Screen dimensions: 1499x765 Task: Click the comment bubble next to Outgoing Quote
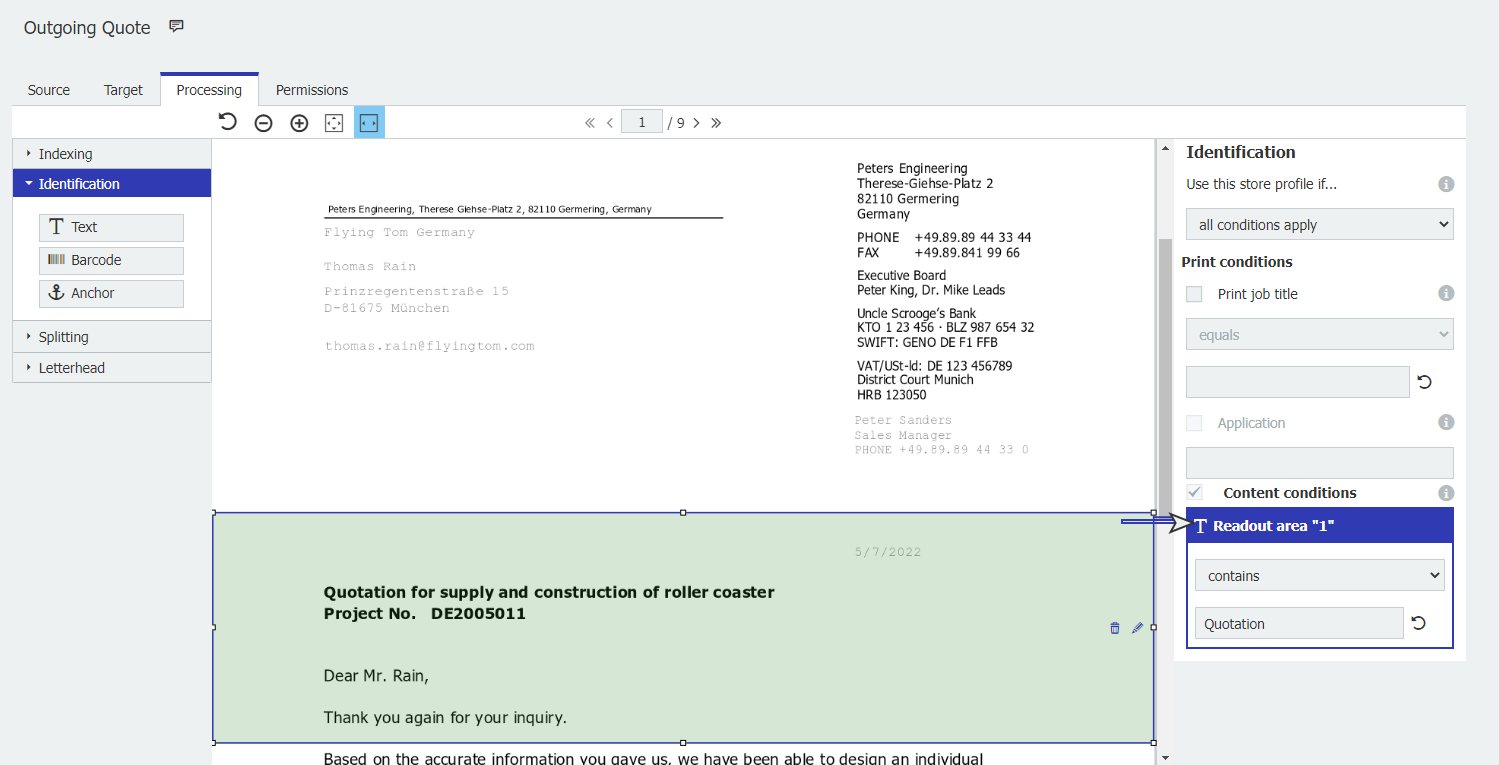click(x=176, y=26)
